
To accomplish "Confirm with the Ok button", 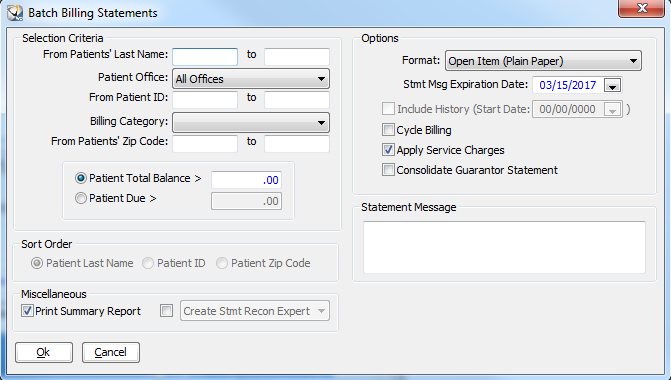I will (x=44, y=352).
